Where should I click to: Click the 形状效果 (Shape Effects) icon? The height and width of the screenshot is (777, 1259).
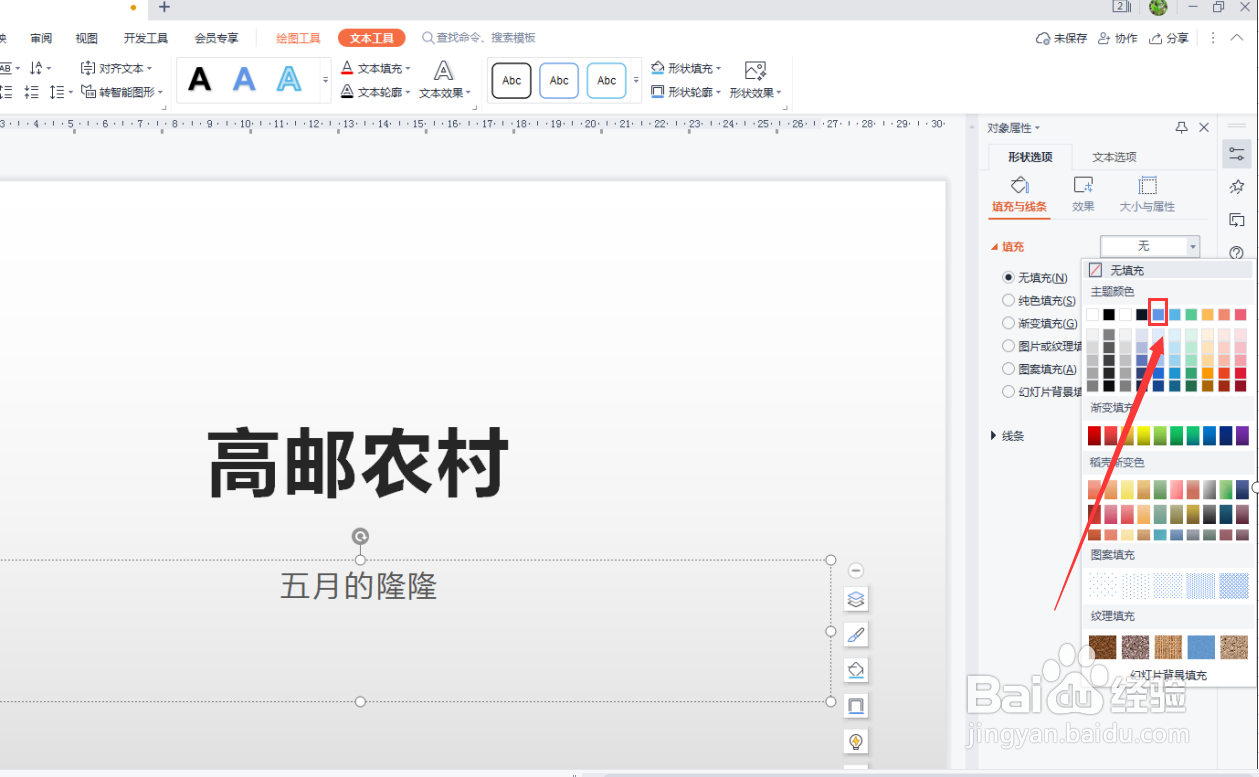click(755, 70)
